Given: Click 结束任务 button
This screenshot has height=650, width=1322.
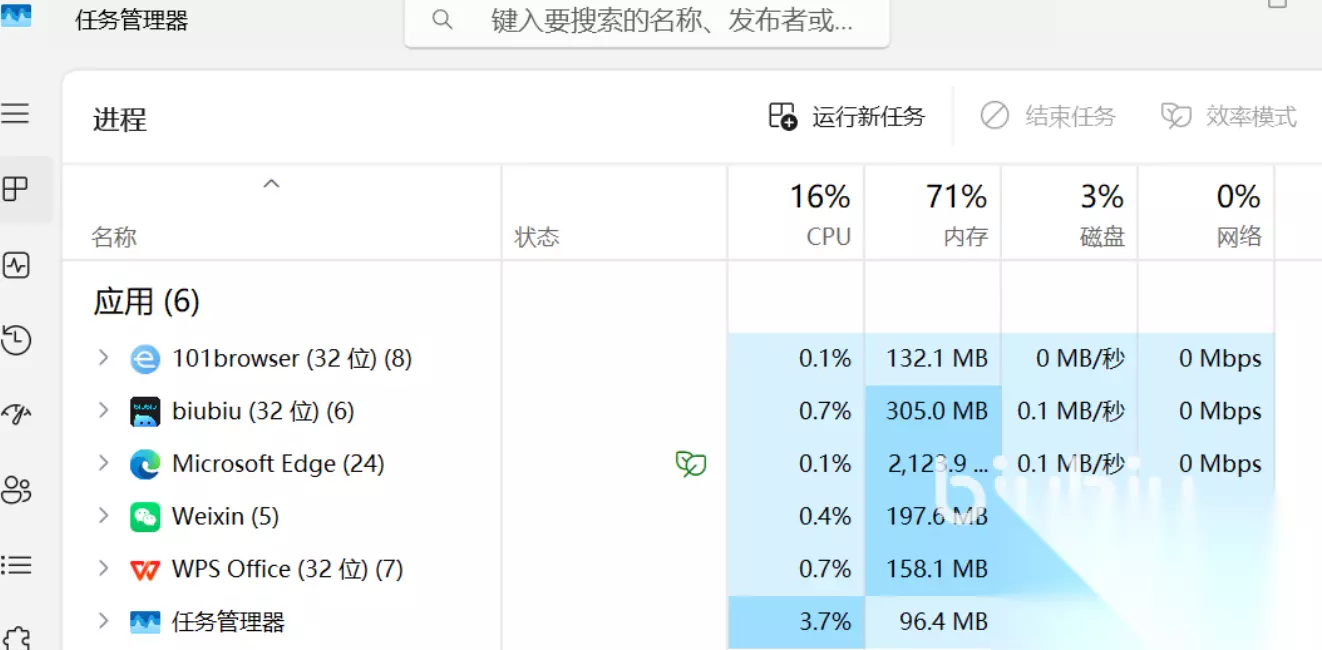Looking at the screenshot, I should pos(1047,117).
